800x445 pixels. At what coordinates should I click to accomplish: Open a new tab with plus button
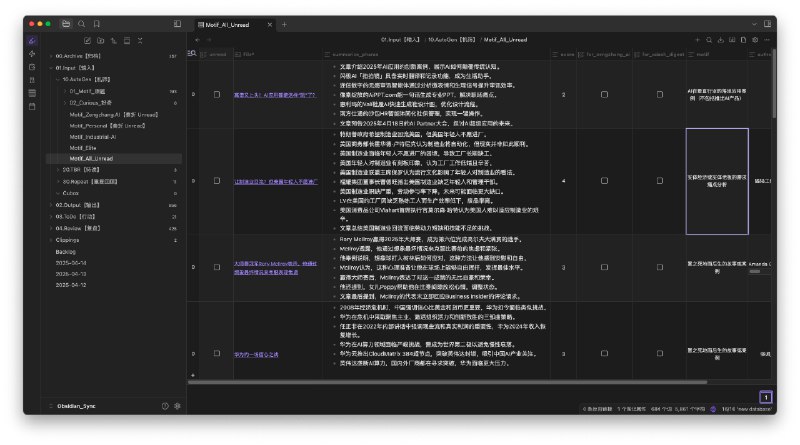[284, 24]
